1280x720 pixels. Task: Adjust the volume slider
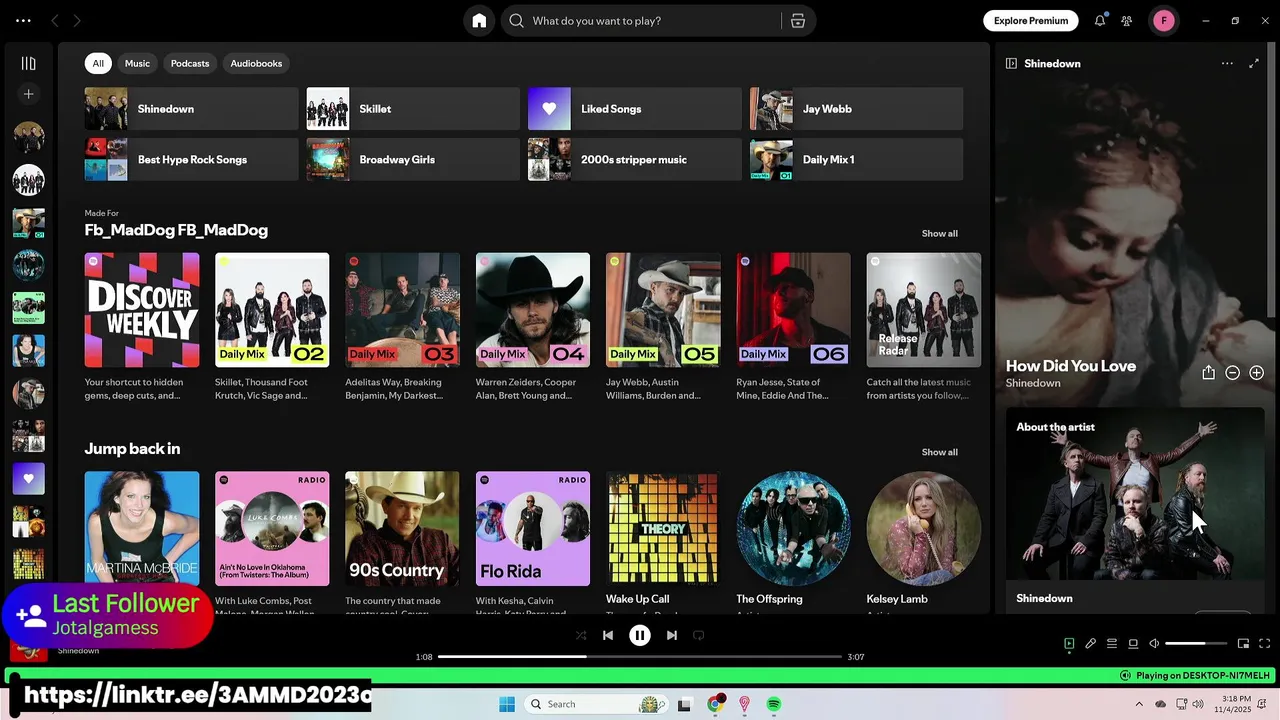click(x=1196, y=644)
